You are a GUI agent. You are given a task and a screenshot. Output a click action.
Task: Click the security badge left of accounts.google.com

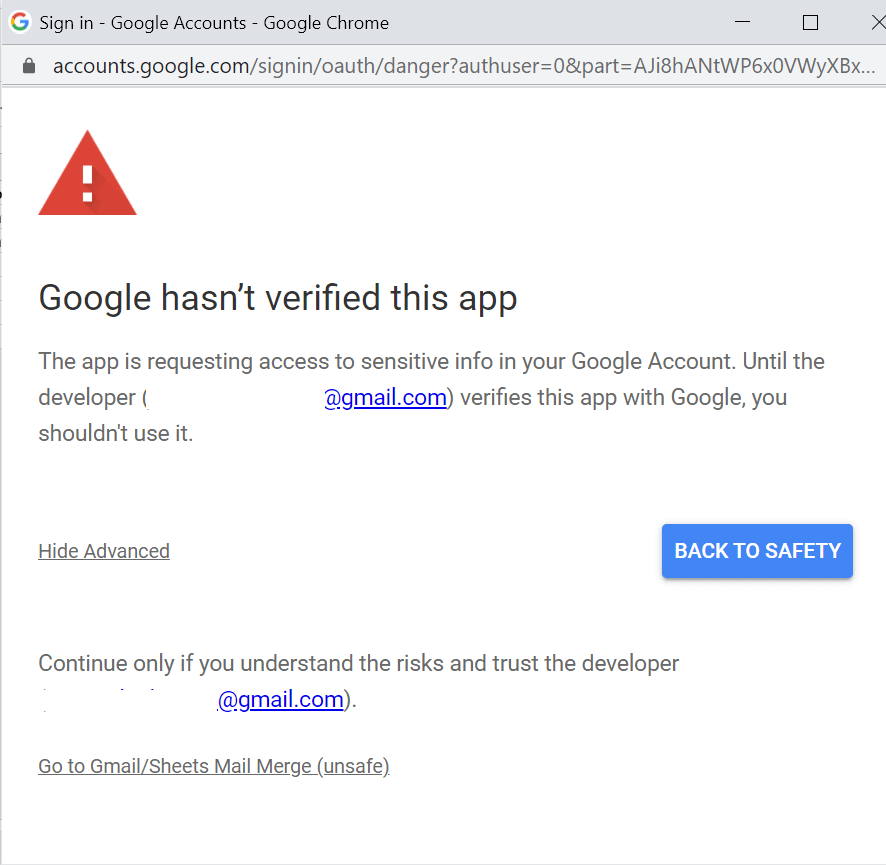click(28, 66)
